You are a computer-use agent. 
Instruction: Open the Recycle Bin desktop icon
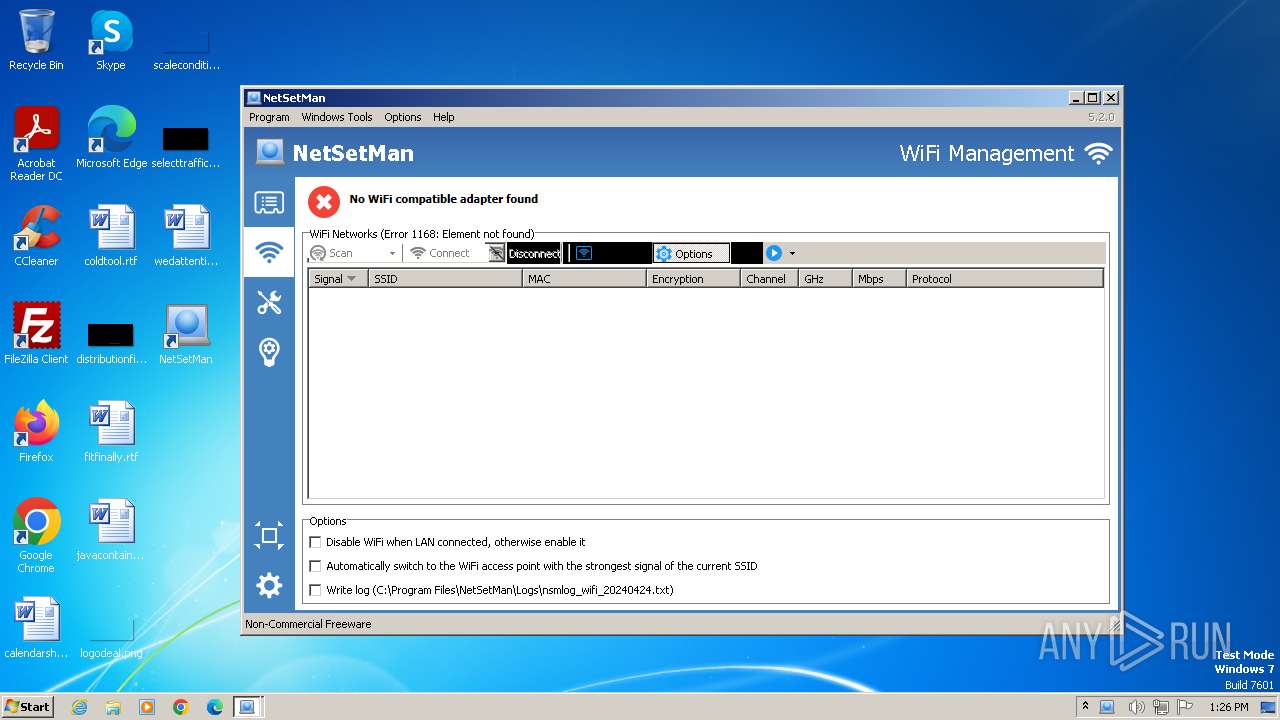[36, 40]
